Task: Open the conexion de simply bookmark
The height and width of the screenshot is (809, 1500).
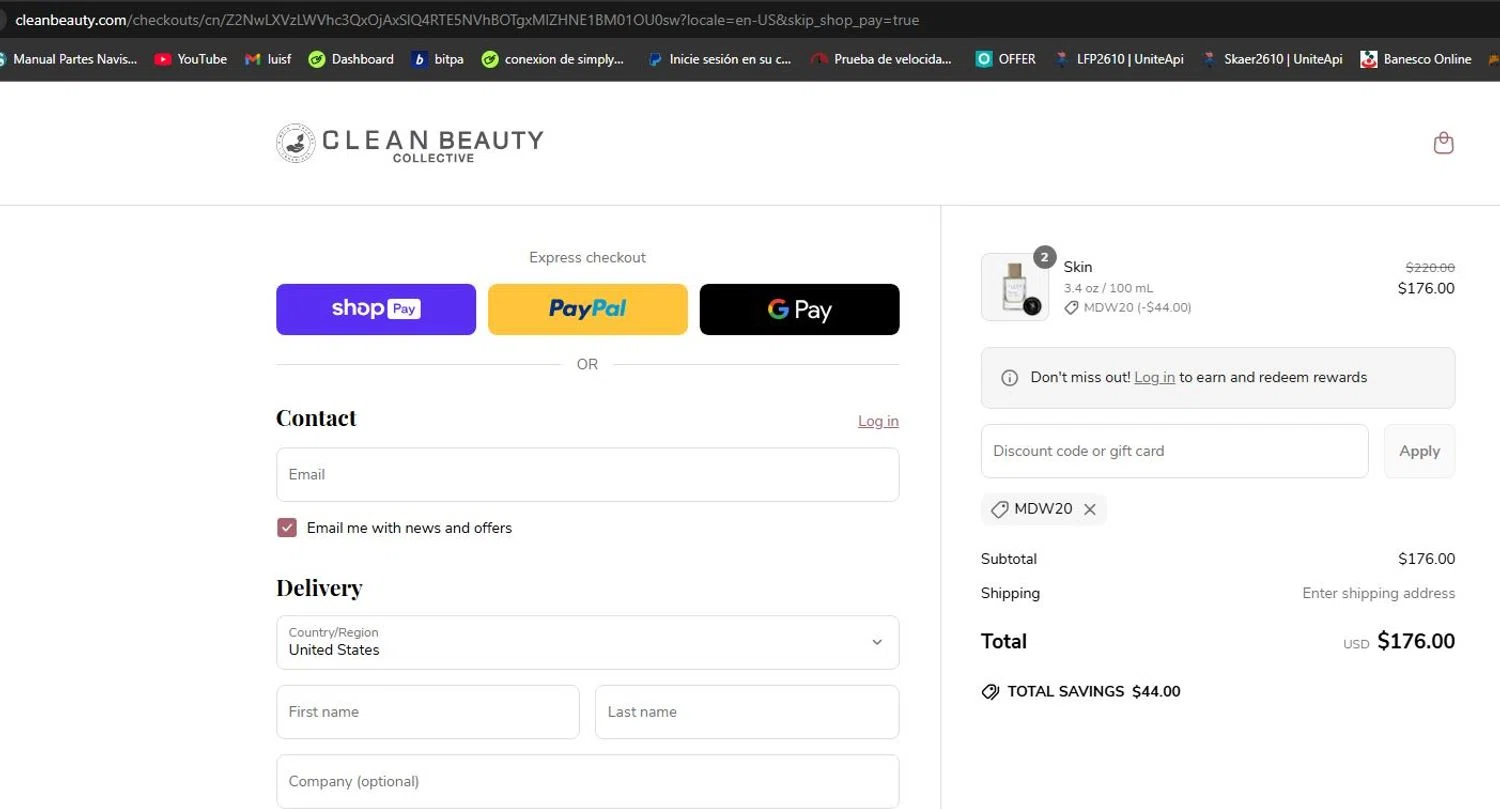Action: coord(552,59)
